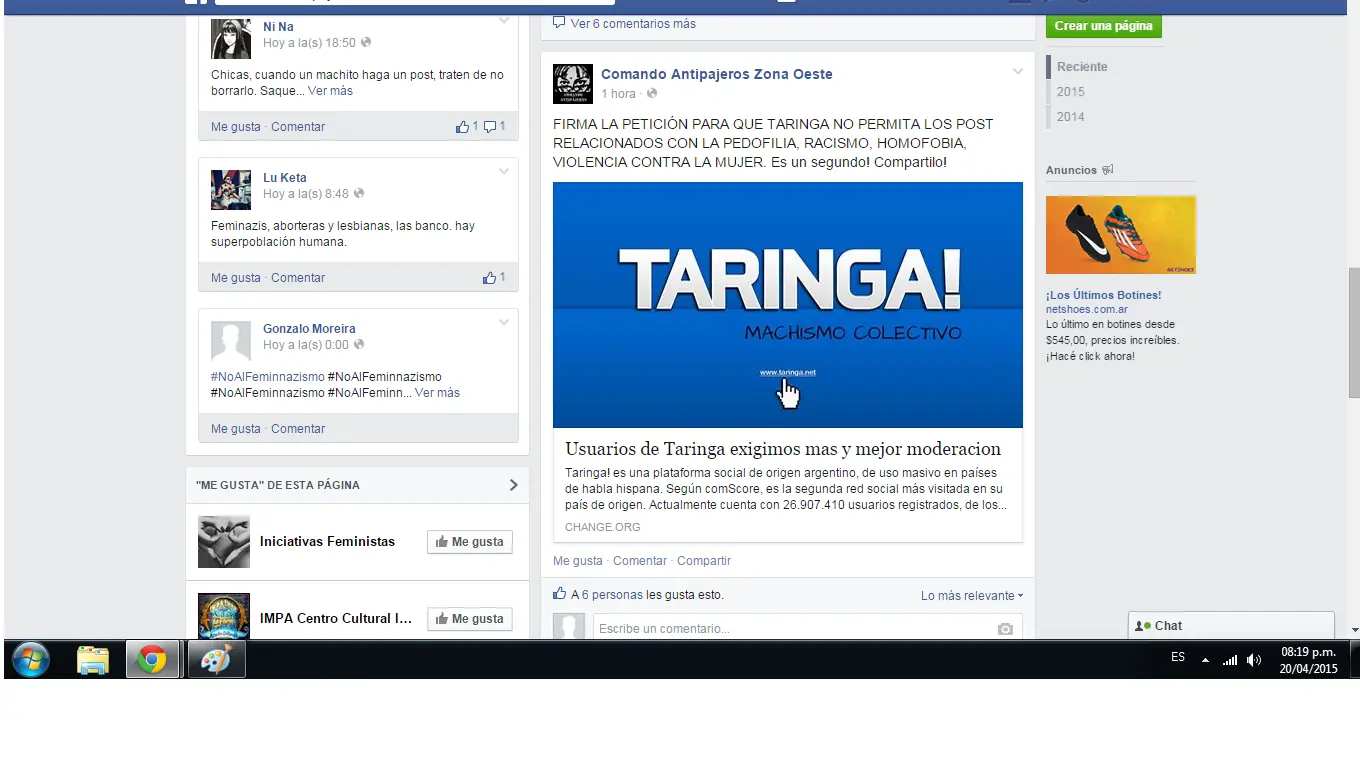Expand 'Ver más' on Ni Na's post
This screenshot has width=1360, height=768.
point(330,91)
